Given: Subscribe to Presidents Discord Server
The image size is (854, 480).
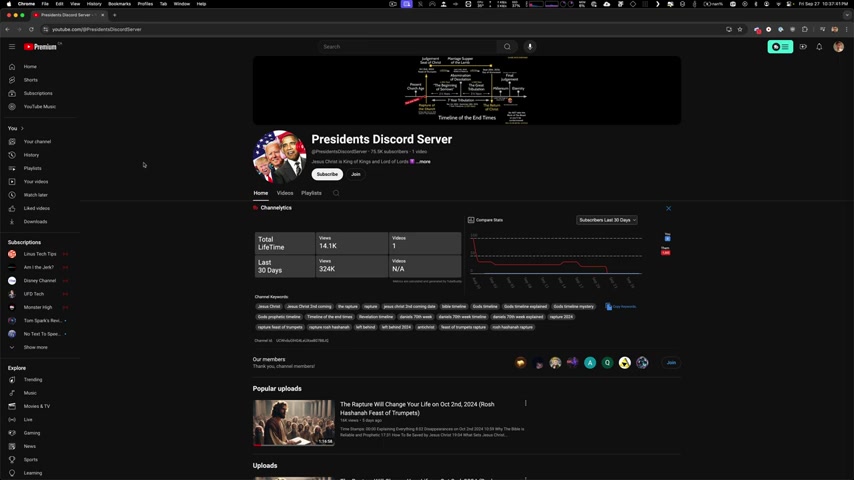Looking at the screenshot, I should pos(327,174).
